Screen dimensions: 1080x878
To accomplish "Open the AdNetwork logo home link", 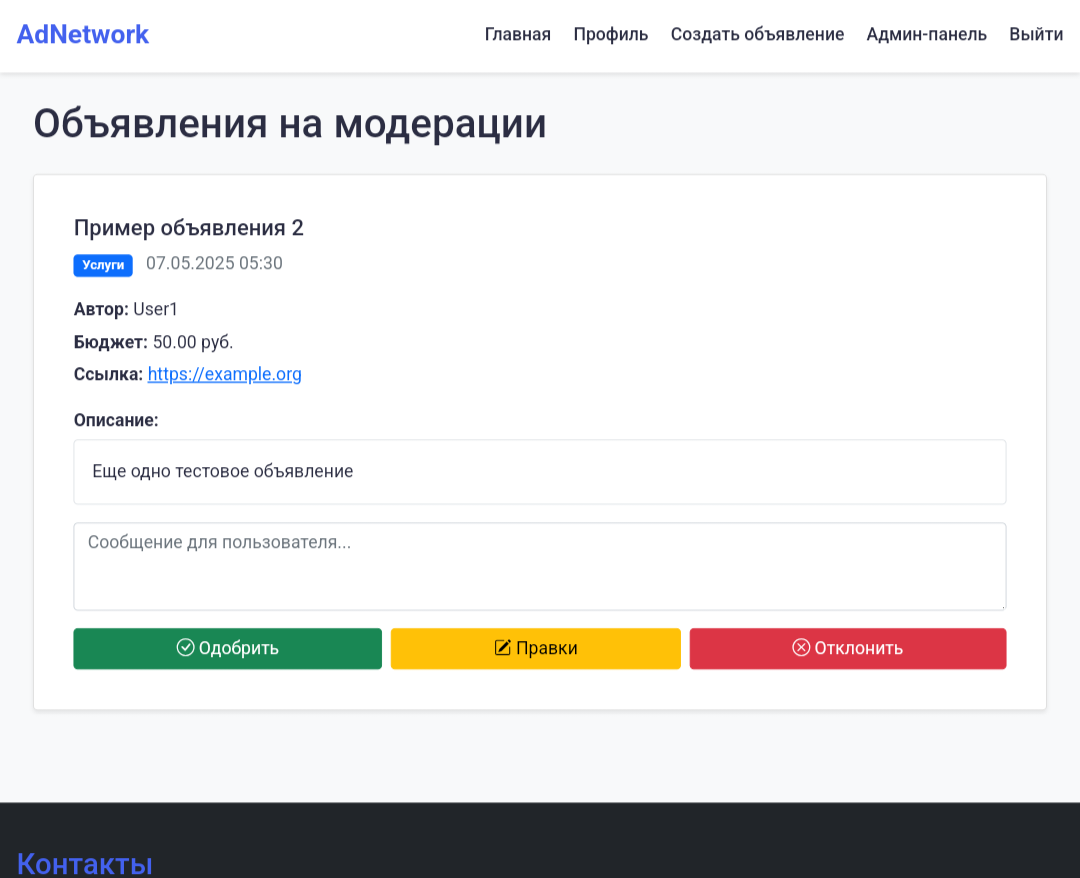I will [x=83, y=34].
